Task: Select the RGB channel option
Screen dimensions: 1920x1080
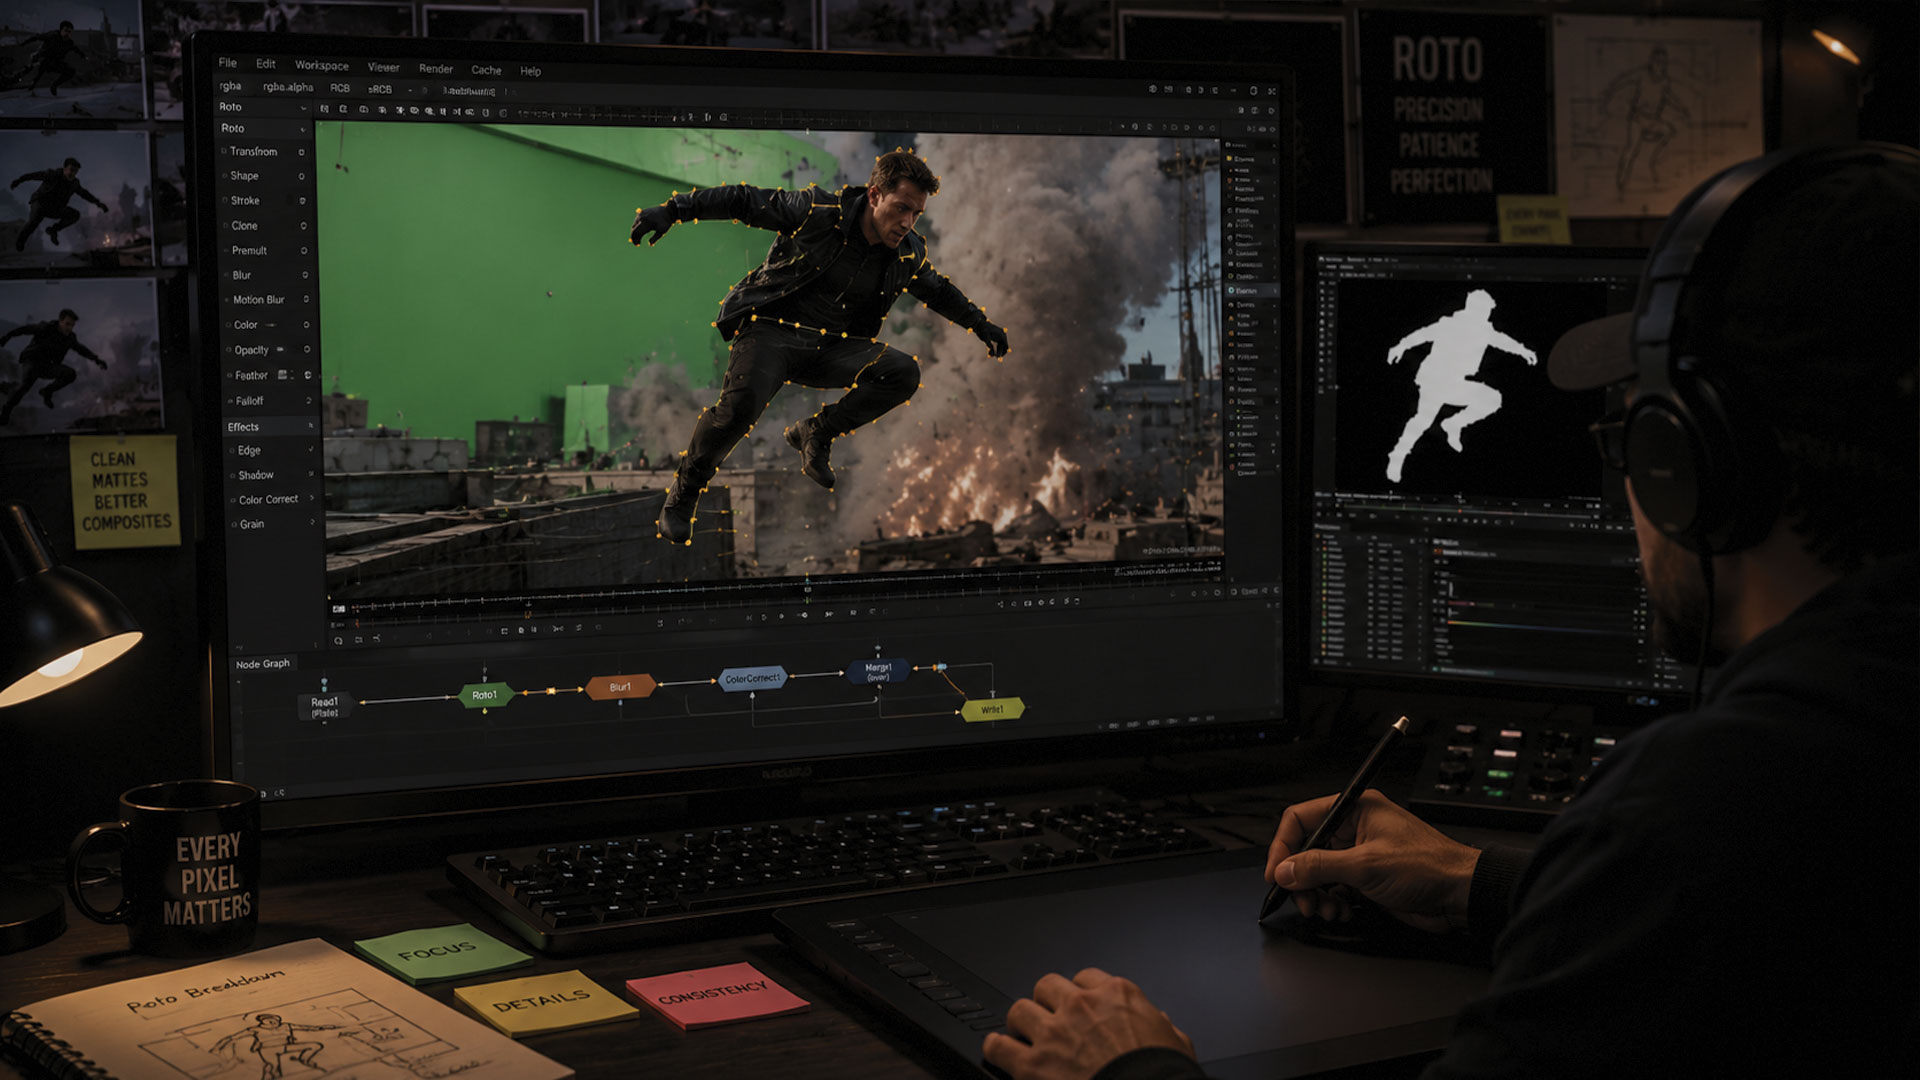Action: click(341, 88)
